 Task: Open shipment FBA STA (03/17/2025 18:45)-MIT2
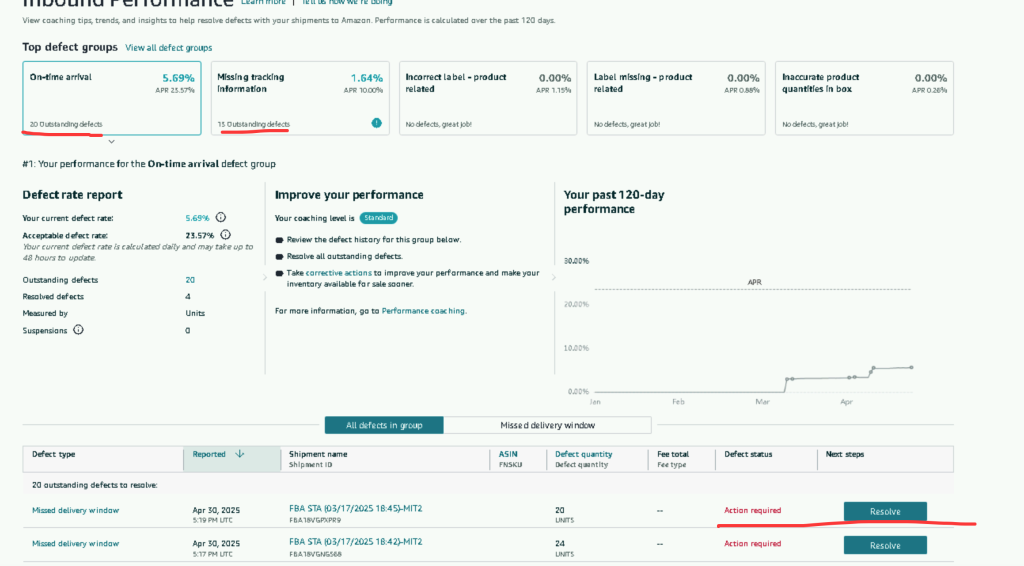(x=355, y=508)
